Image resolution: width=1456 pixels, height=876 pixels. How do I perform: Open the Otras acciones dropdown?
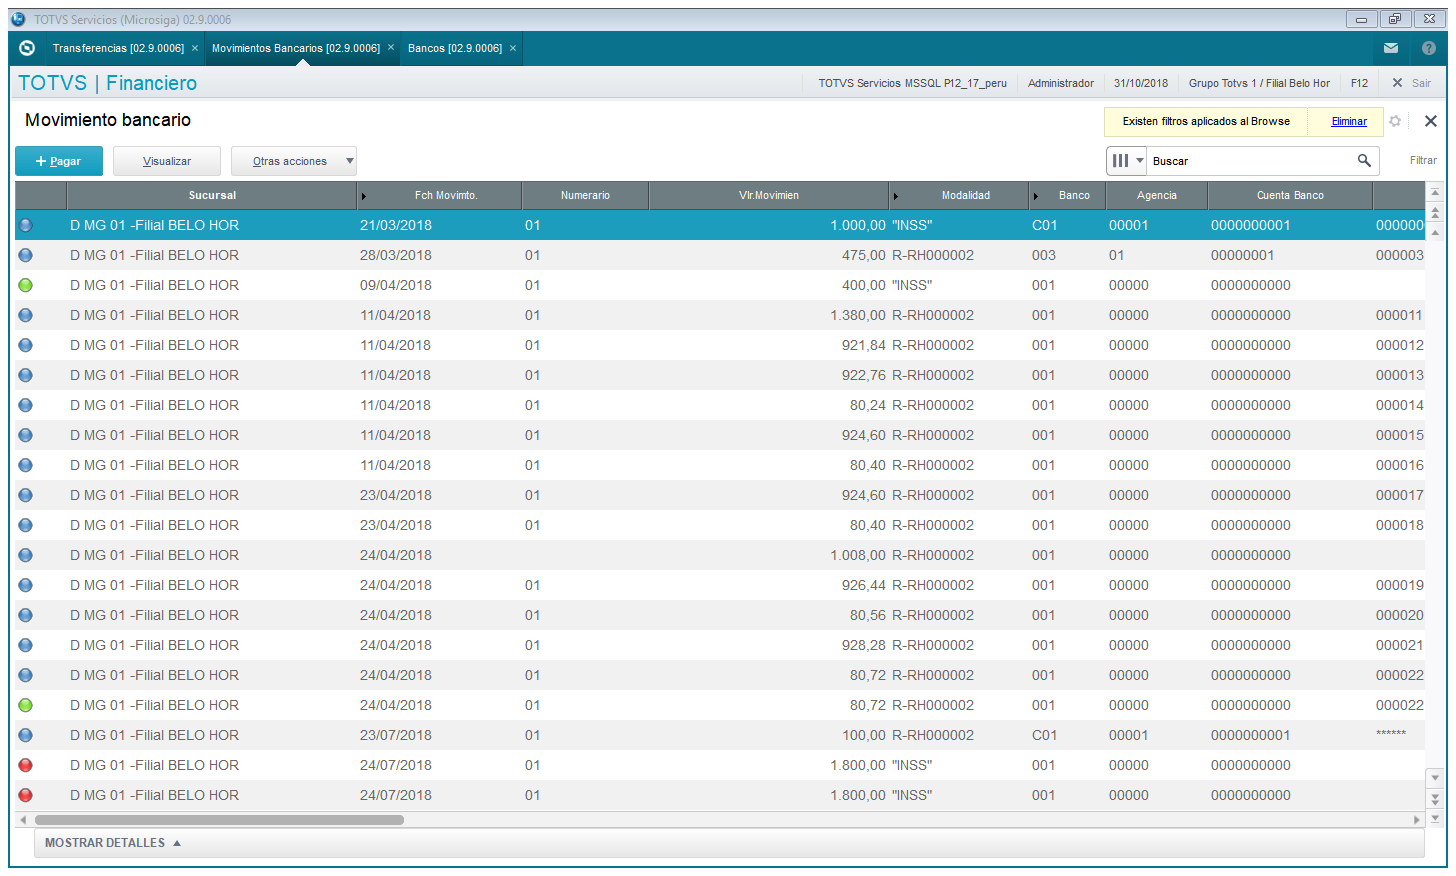294,161
